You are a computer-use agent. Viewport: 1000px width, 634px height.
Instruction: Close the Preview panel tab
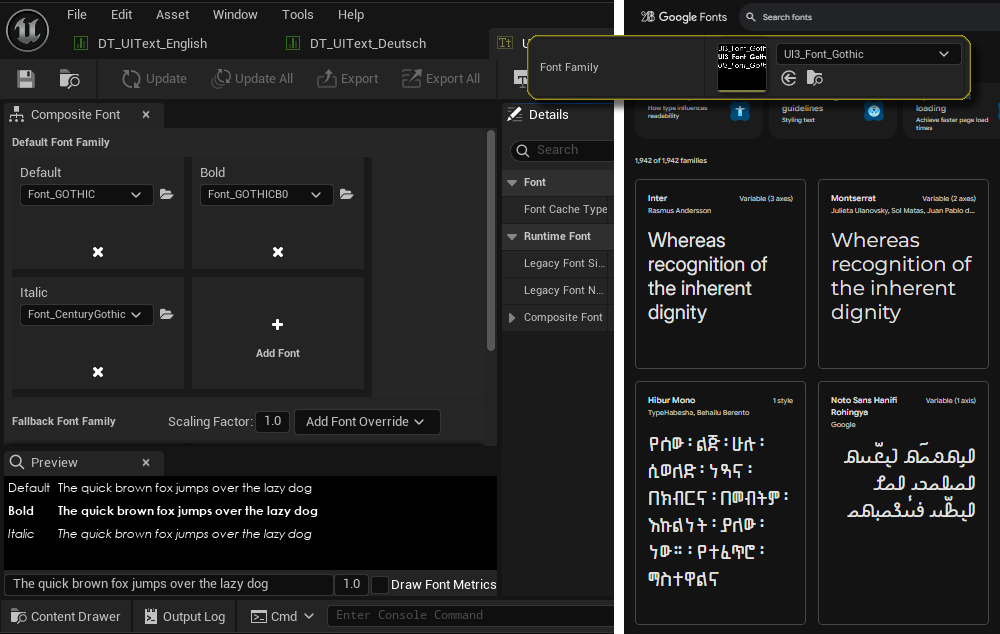[146, 462]
